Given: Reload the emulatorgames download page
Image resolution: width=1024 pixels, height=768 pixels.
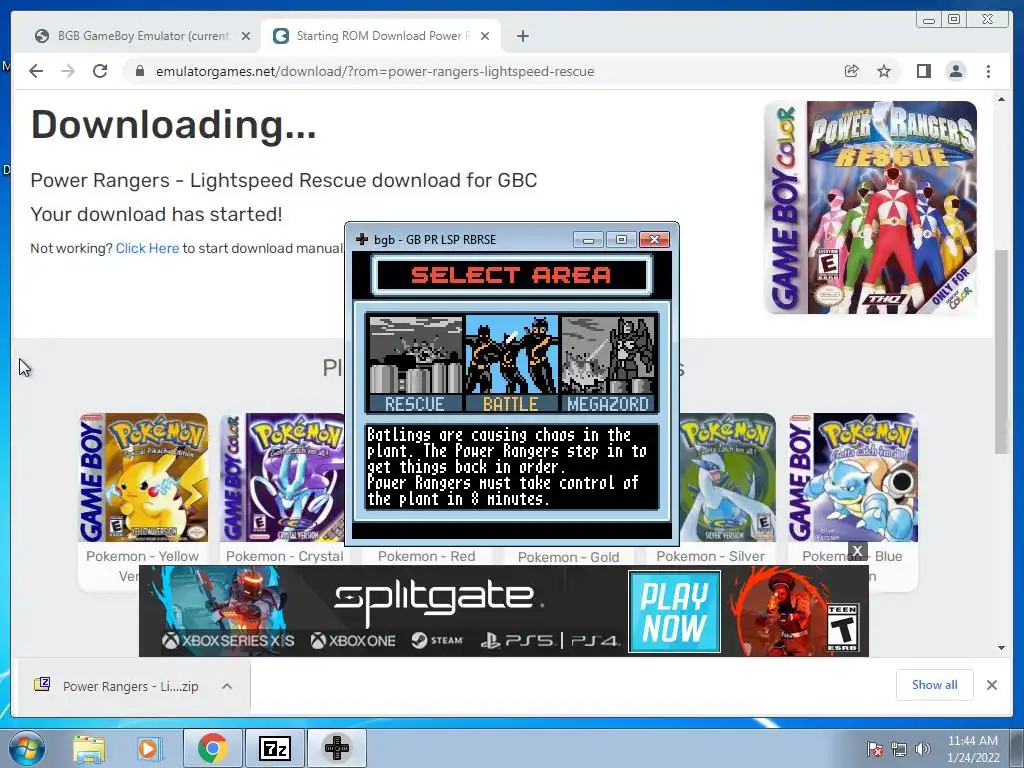Looking at the screenshot, I should coord(100,71).
